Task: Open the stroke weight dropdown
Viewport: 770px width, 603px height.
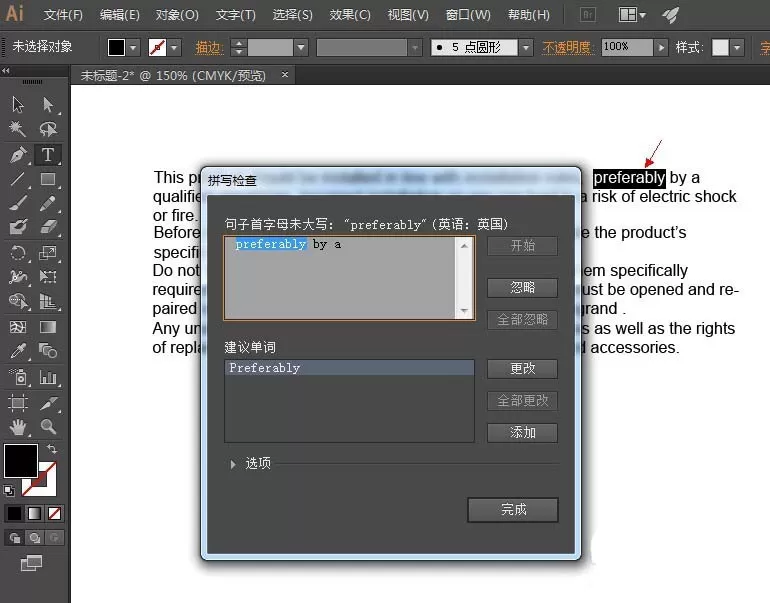Action: pyautogui.click(x=301, y=48)
